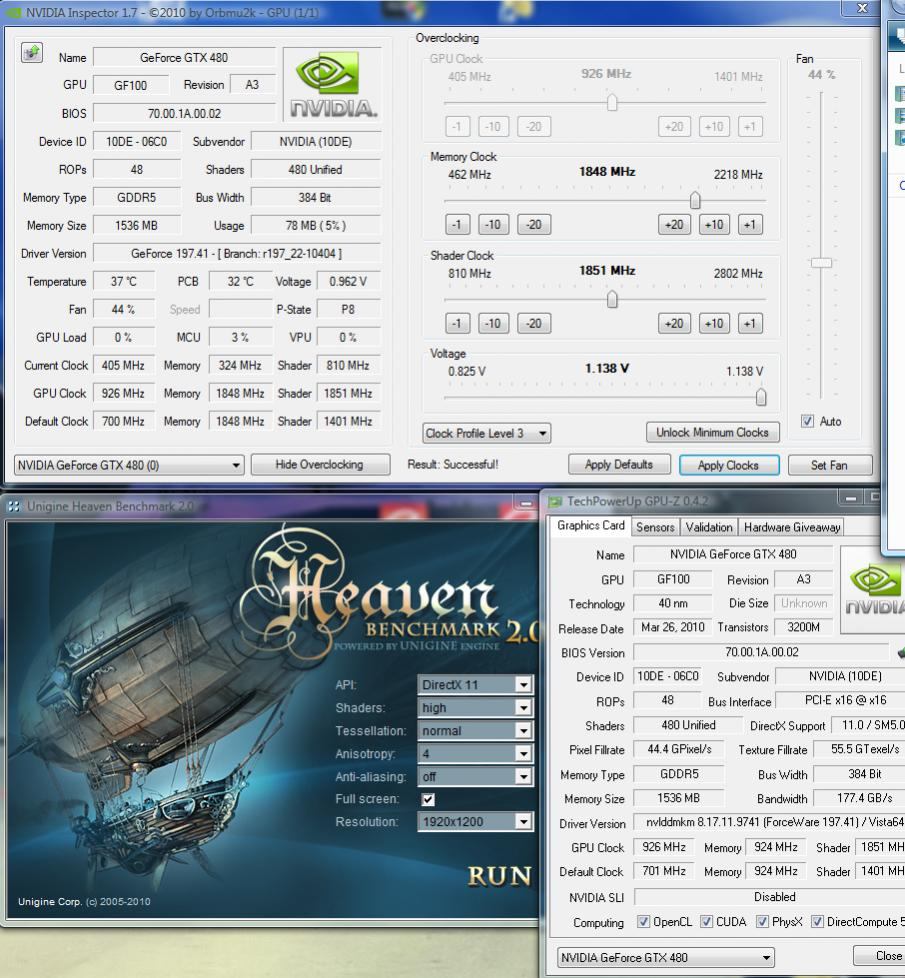Screen dimensions: 905x978
Task: Open the Clock Profile Level 3 dropdown
Action: click(x=486, y=433)
